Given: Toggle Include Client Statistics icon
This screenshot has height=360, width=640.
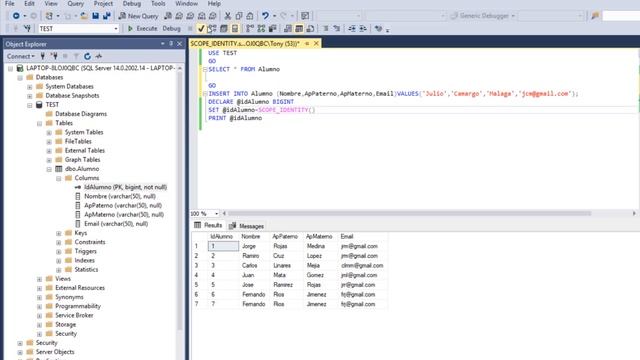Looking at the screenshot, I should click(x=272, y=29).
